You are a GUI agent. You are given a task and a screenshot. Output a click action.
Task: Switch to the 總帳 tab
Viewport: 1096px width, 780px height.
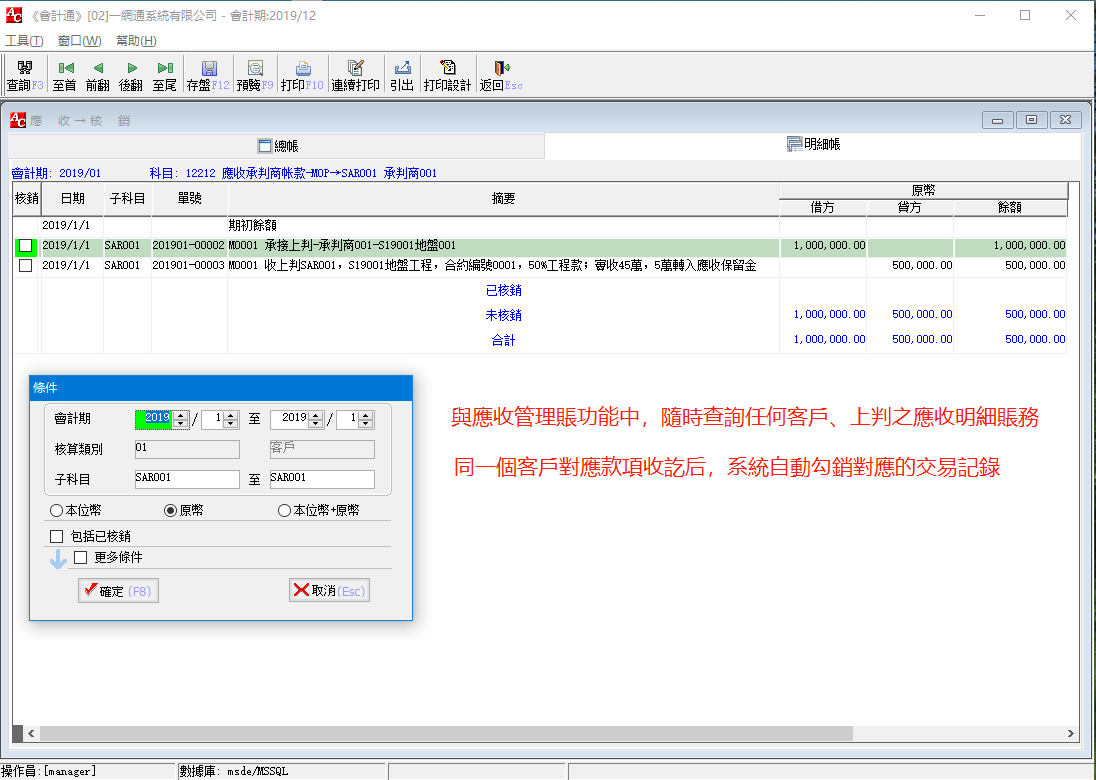tap(276, 145)
